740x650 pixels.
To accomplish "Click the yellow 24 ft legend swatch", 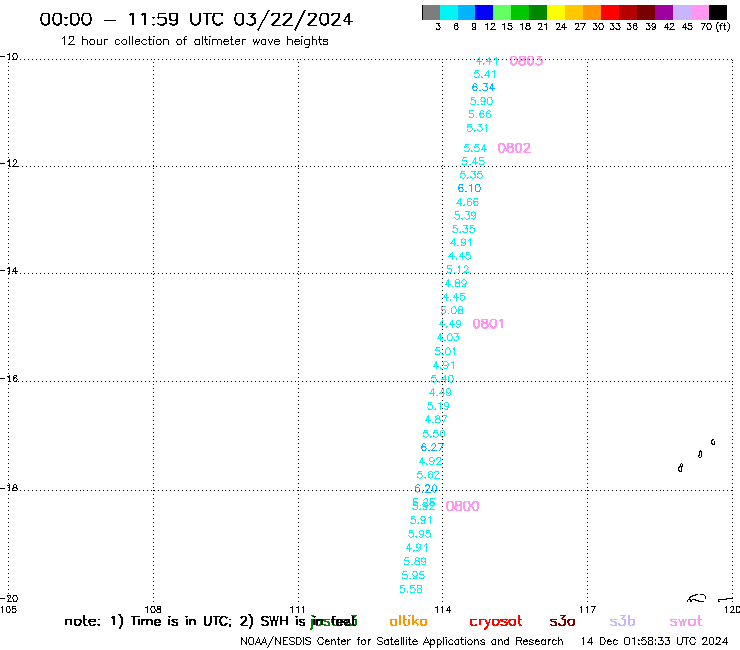I will click(556, 12).
